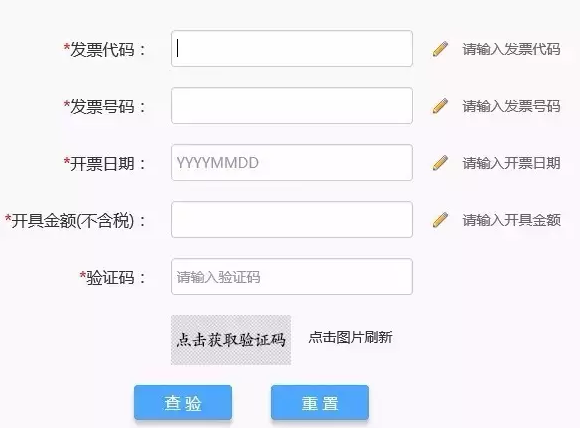The image size is (580, 429).
Task: Submit the form with 查验 button
Action: 183,403
